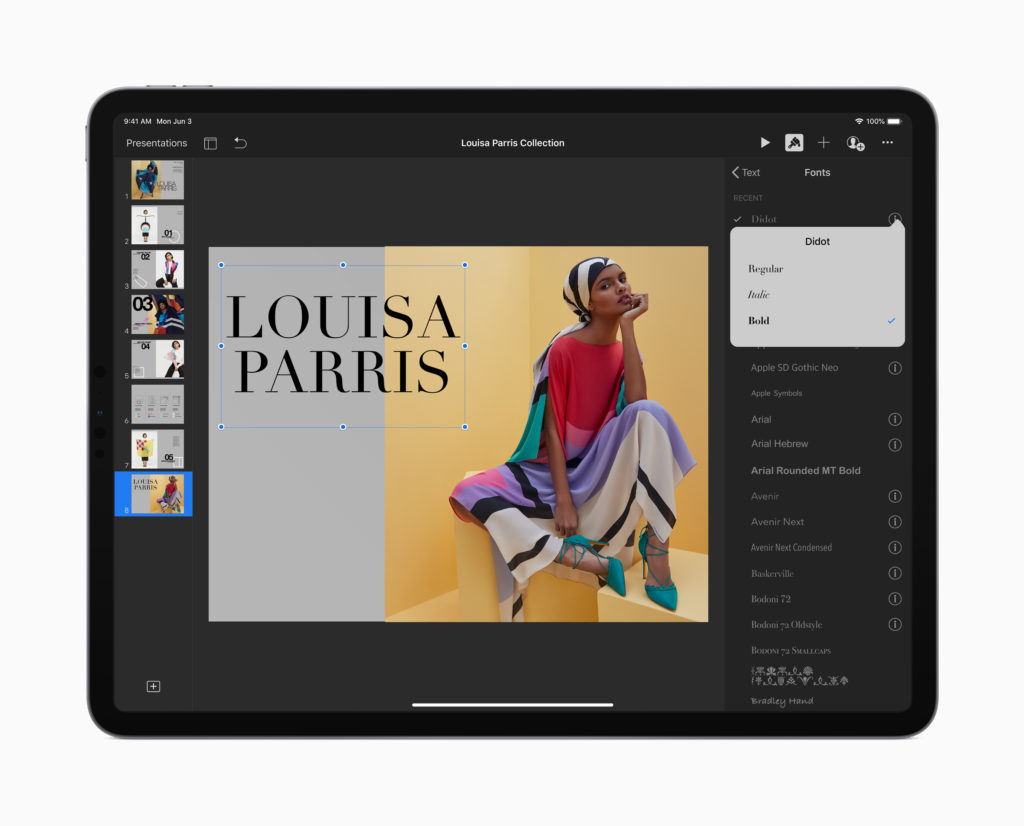
Task: Insert an object using the plus icon
Action: coord(824,142)
